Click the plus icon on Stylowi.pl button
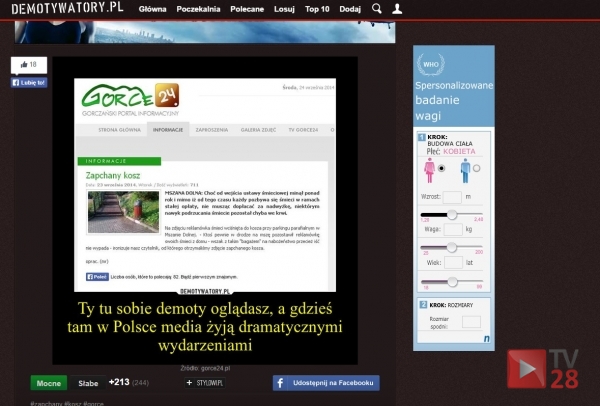This screenshot has width=600, height=406. 189,383
